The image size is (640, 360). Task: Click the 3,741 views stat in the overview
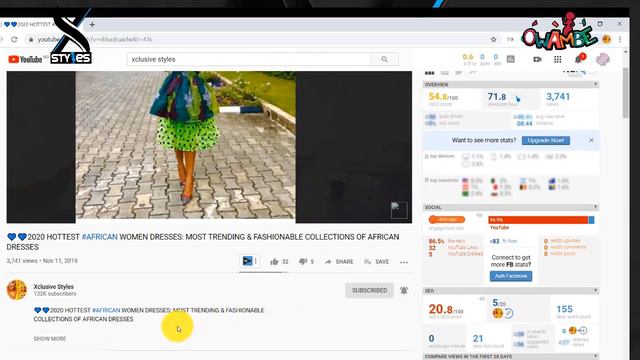558,97
